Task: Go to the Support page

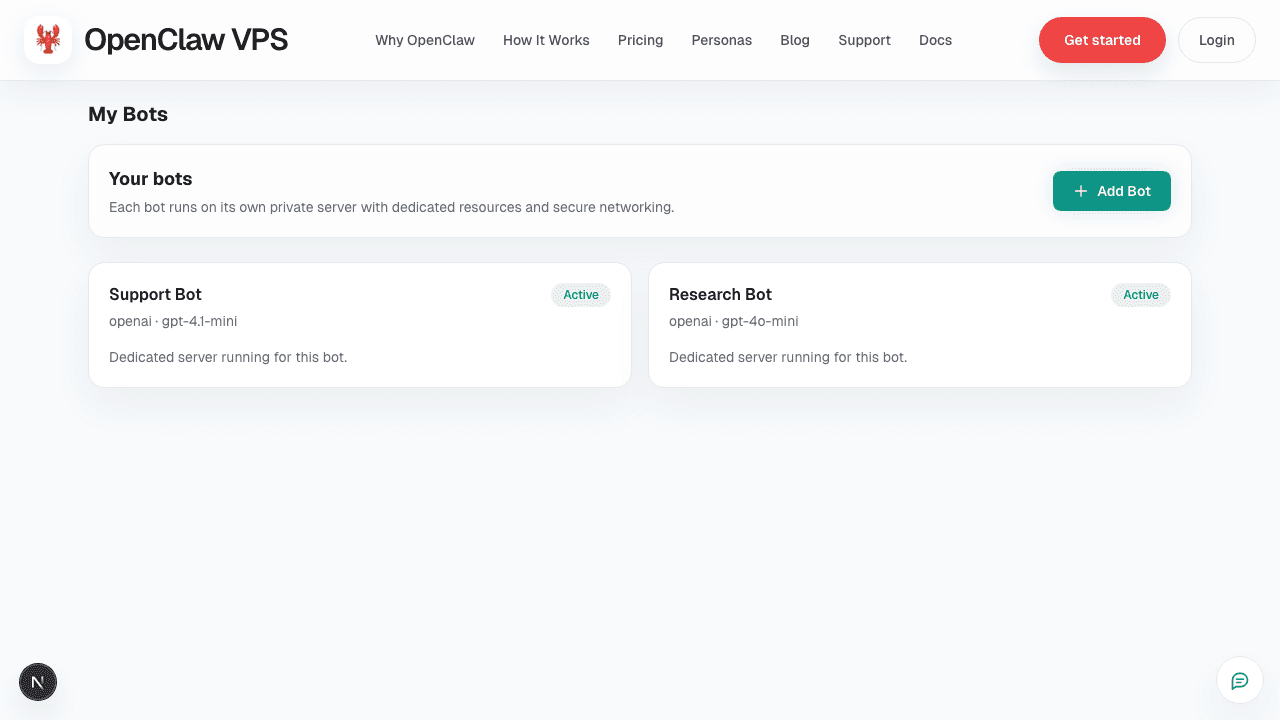Action: (x=864, y=40)
